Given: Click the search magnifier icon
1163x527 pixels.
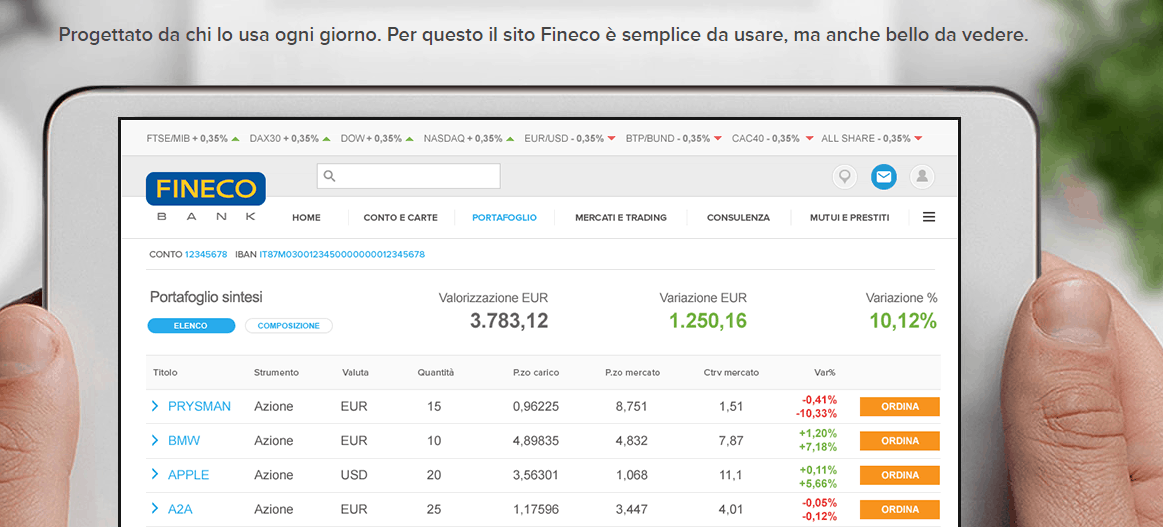Looking at the screenshot, I should coord(330,176).
